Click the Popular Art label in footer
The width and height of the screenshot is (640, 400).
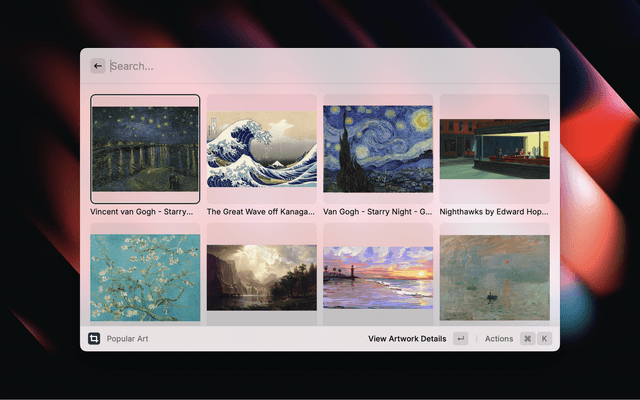pos(128,339)
